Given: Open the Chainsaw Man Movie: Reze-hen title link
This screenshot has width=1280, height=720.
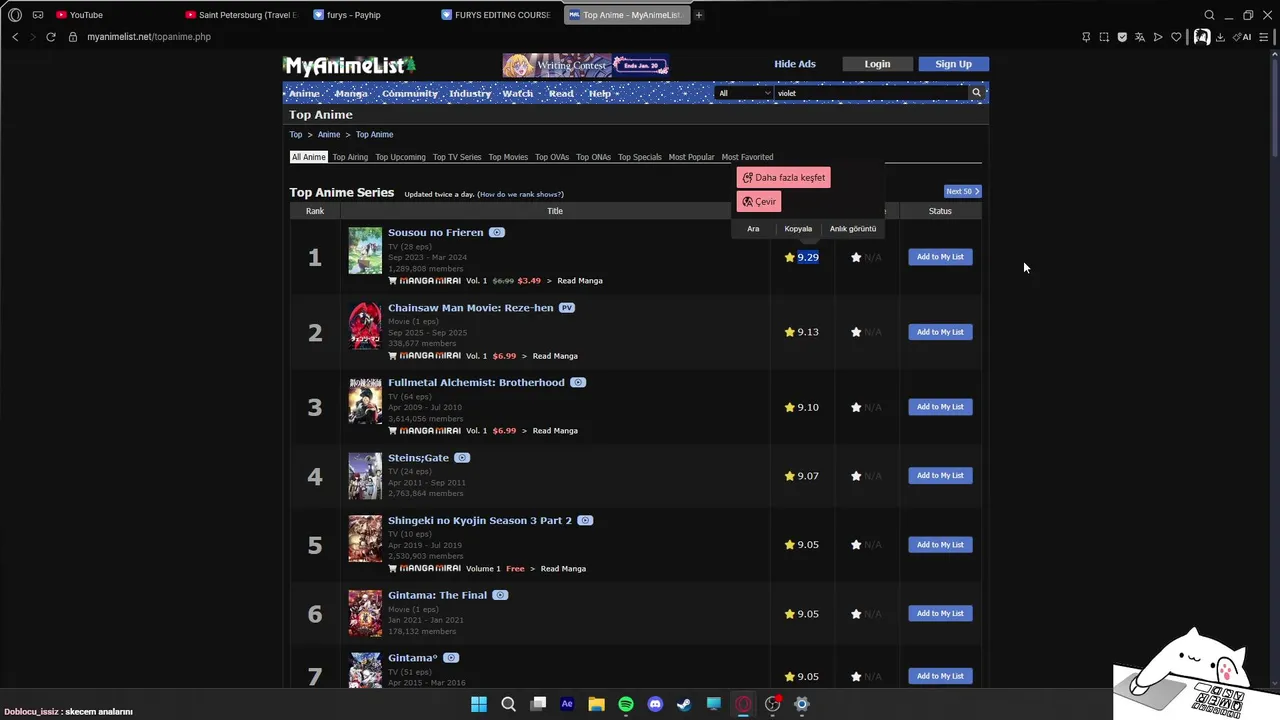Looking at the screenshot, I should 471,308.
